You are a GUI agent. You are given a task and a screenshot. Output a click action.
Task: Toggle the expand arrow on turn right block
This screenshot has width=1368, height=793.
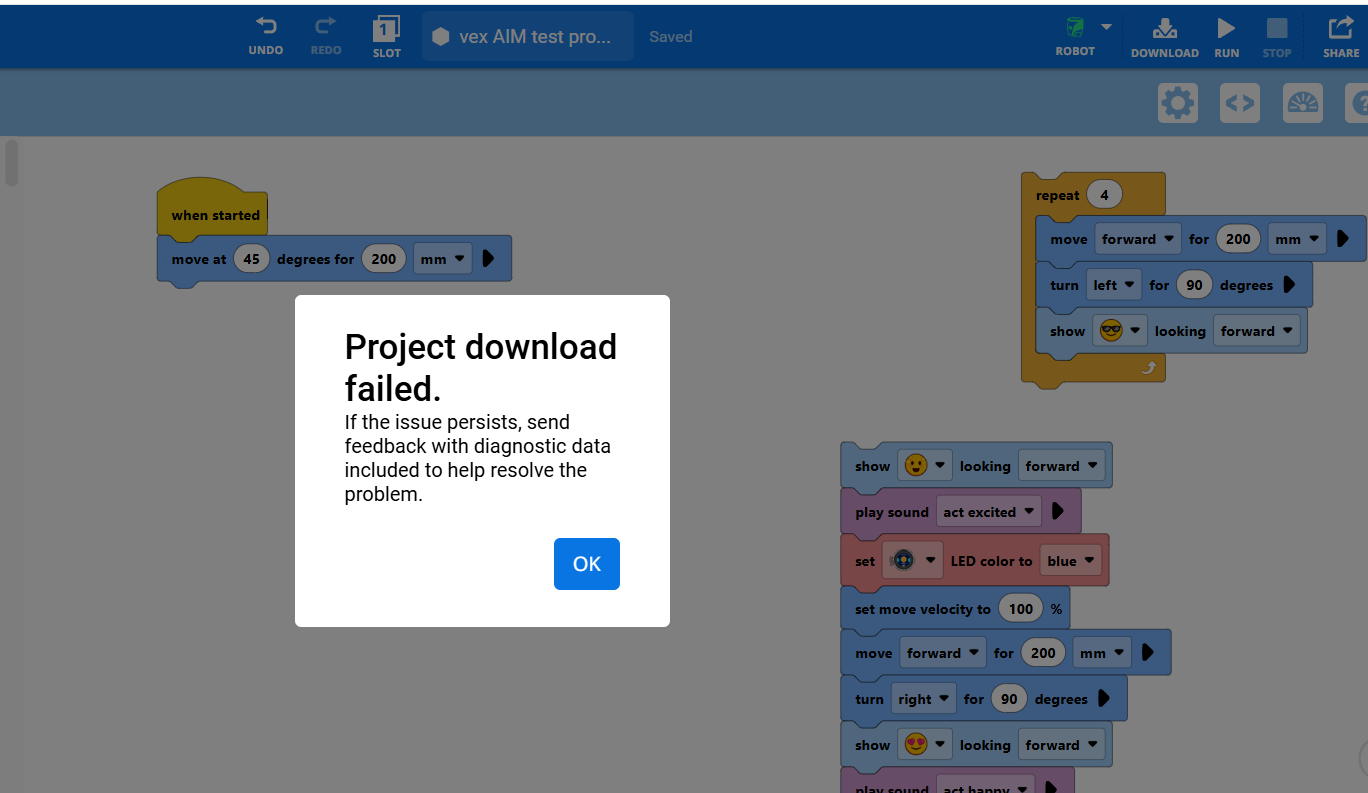(x=1104, y=699)
